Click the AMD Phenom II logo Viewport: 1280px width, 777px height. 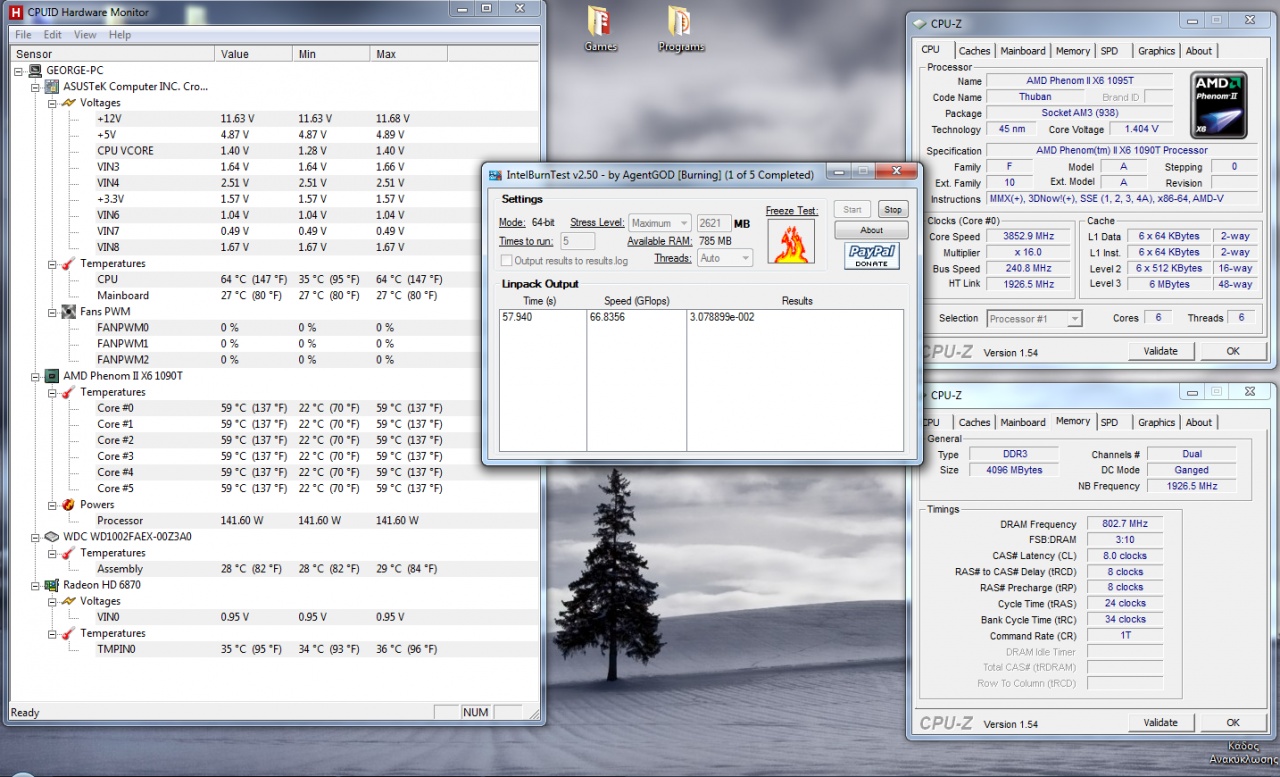1218,104
